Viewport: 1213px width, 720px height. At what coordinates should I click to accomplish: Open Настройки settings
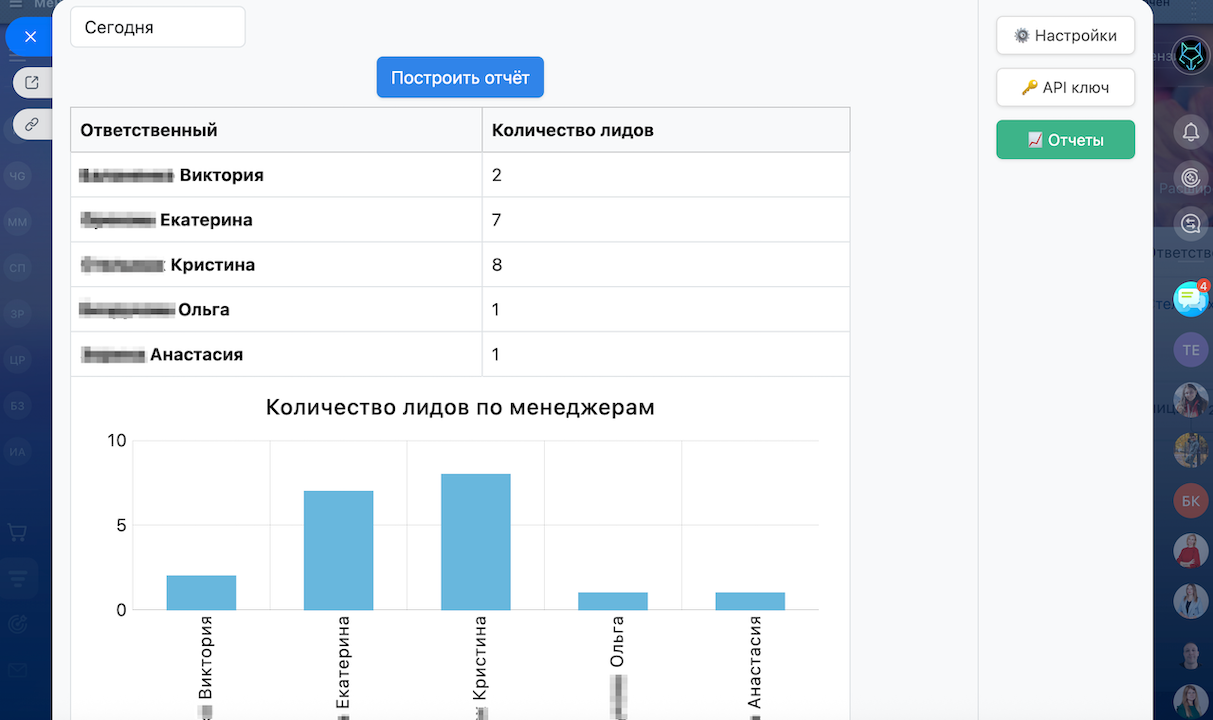[1065, 36]
